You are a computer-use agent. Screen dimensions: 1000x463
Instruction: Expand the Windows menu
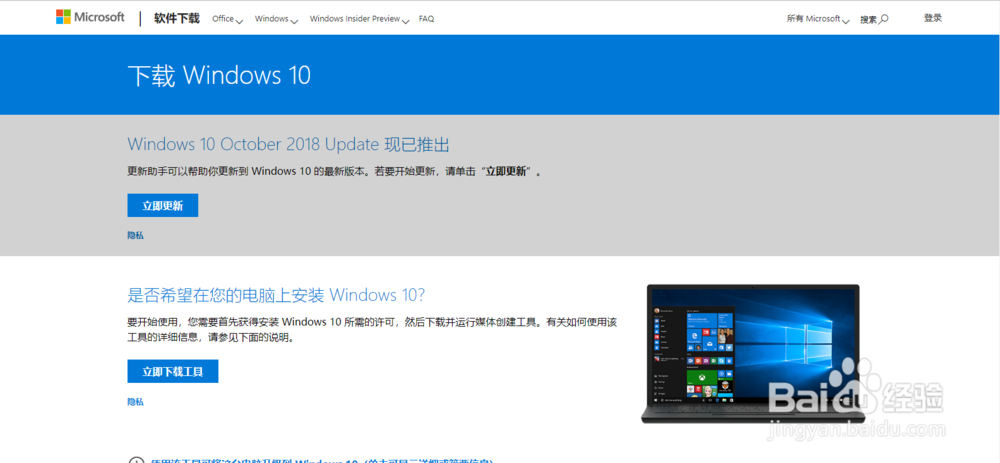tap(276, 19)
